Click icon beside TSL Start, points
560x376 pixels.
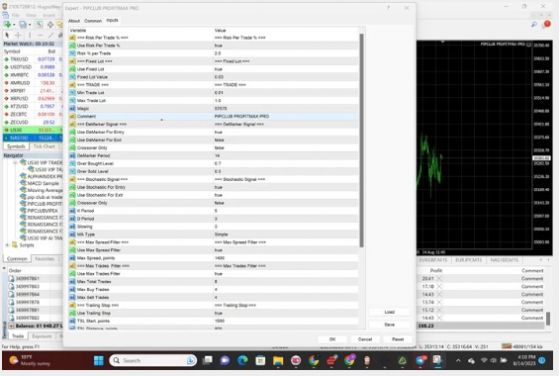72,321
